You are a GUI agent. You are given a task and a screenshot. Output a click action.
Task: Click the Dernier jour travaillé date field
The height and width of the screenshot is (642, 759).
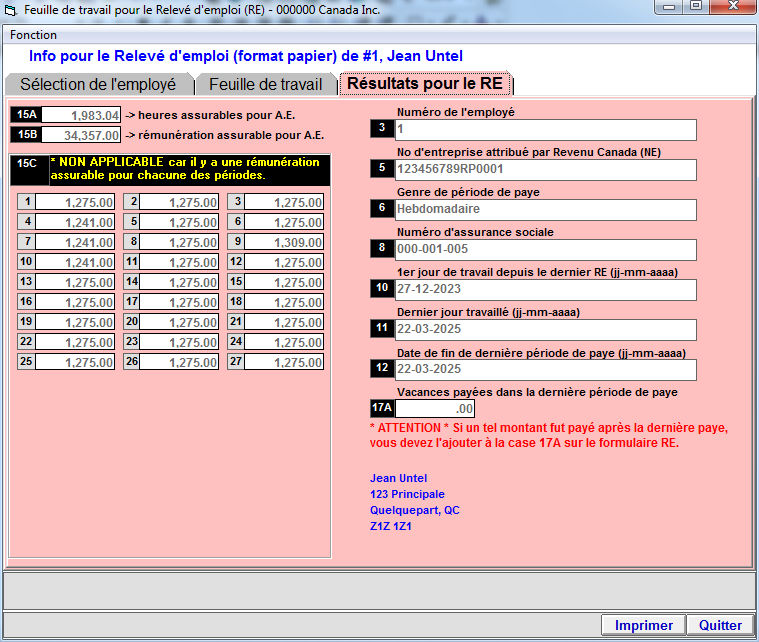click(x=546, y=329)
